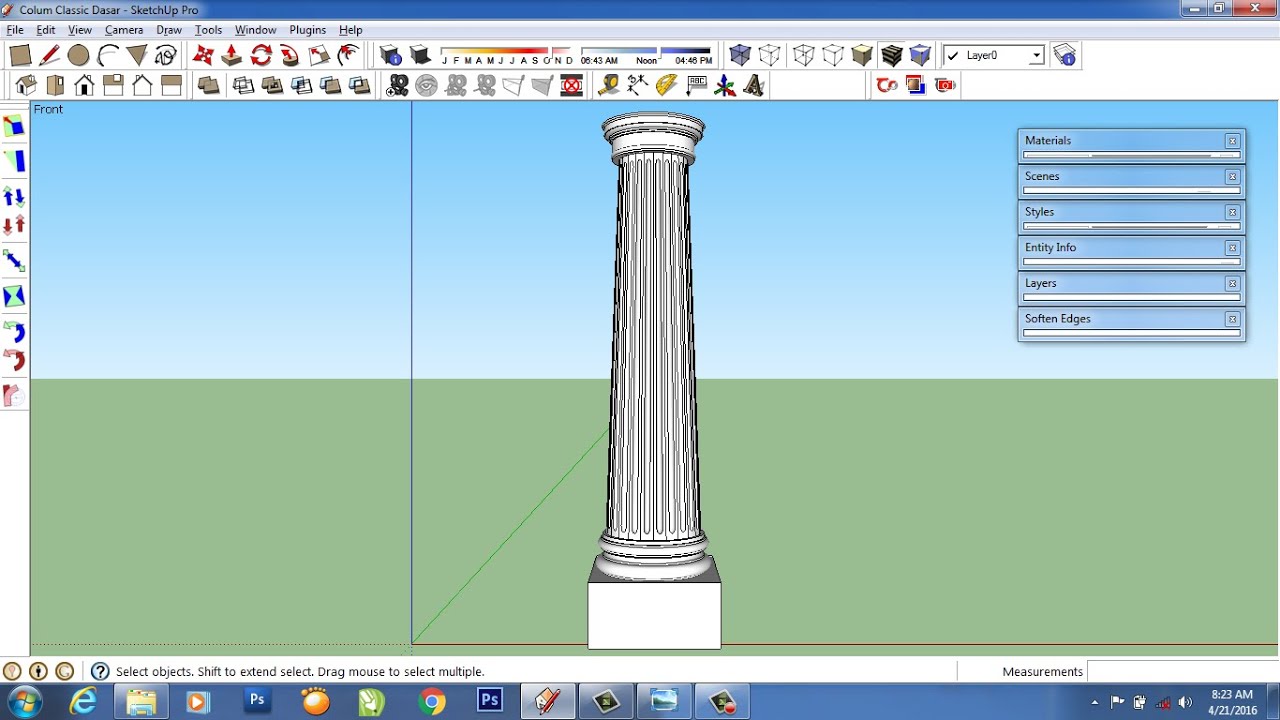1280x720 pixels.
Task: Toggle X-ray face style
Action: [x=740, y=56]
